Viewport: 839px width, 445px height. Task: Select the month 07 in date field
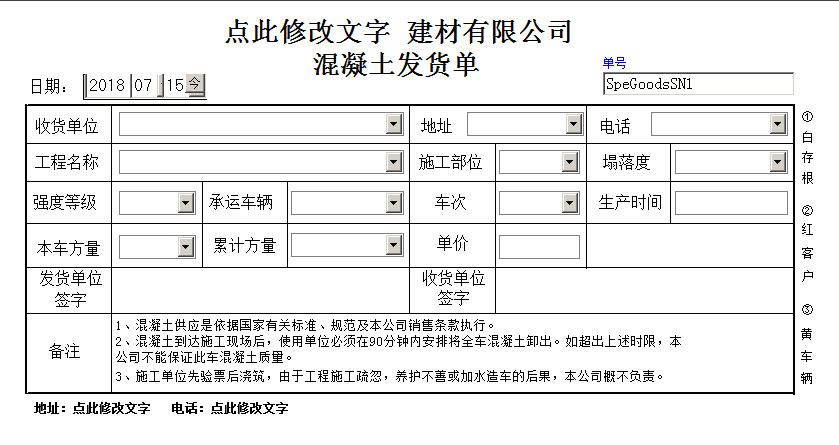pyautogui.click(x=143, y=86)
